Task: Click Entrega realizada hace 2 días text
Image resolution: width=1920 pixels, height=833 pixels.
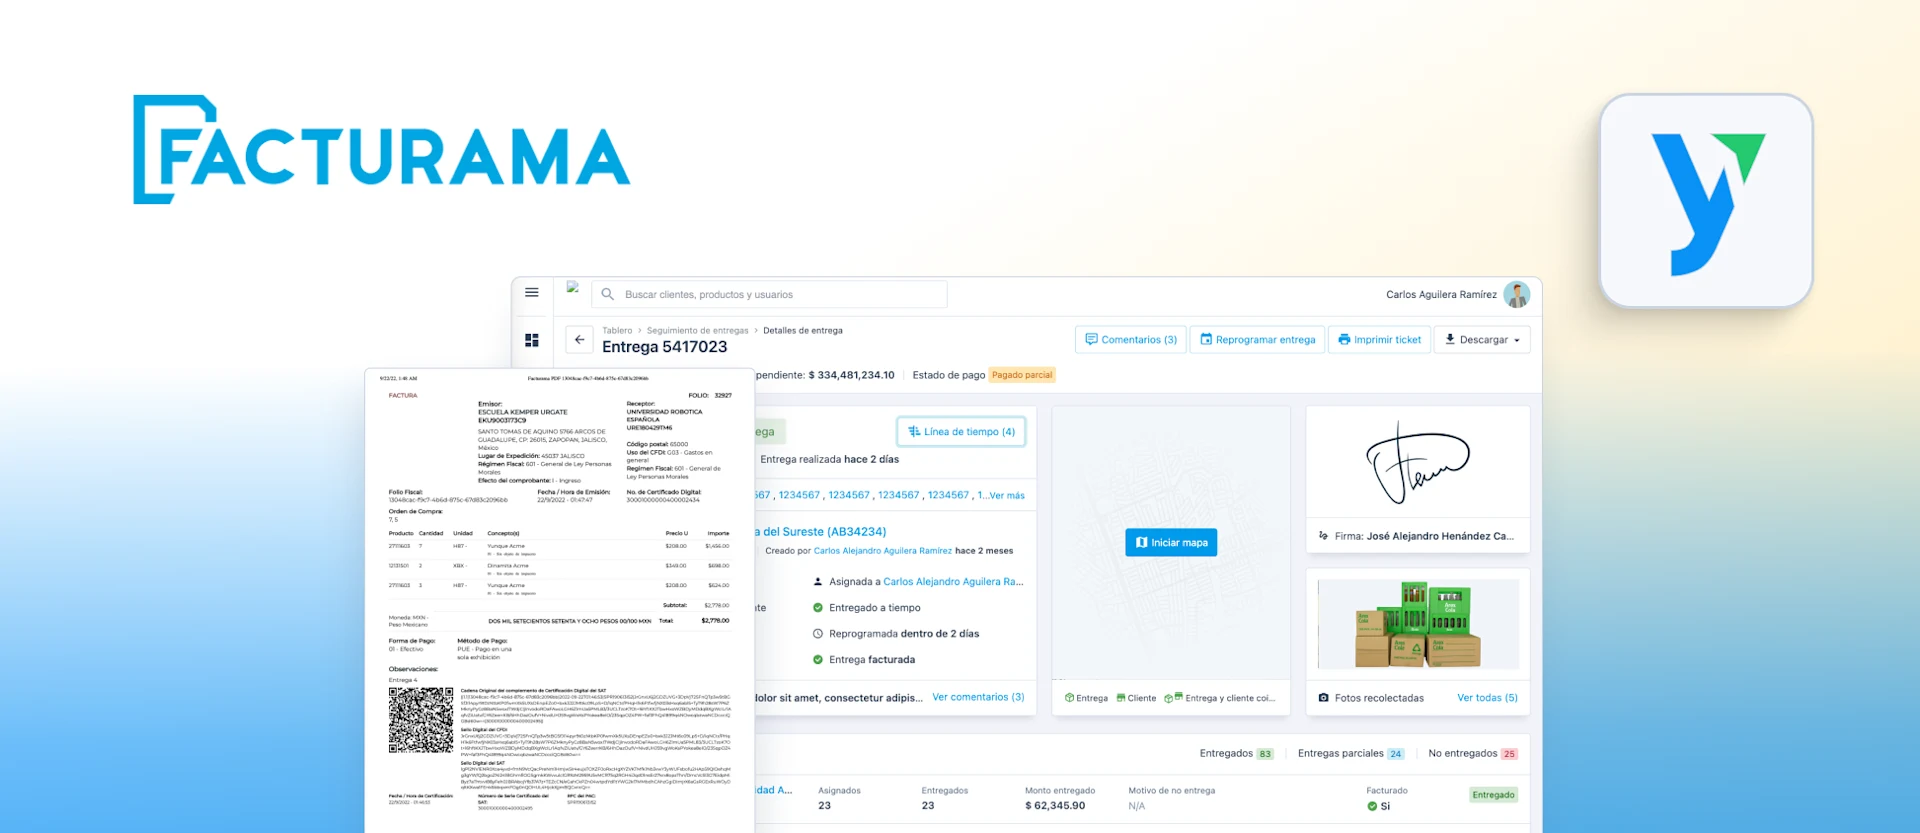Action: [x=830, y=460]
